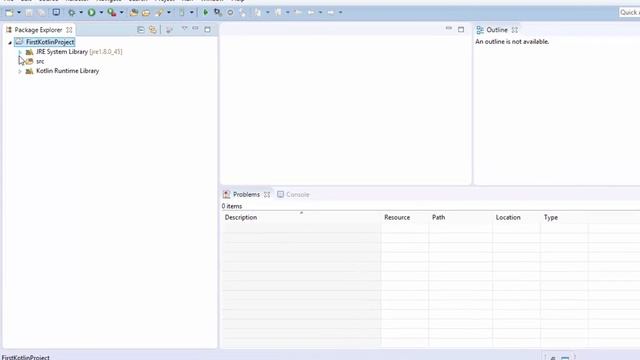Image resolution: width=640 pixels, height=360 pixels.
Task: Open the External Tools dropdown arrow
Action: pos(122,13)
